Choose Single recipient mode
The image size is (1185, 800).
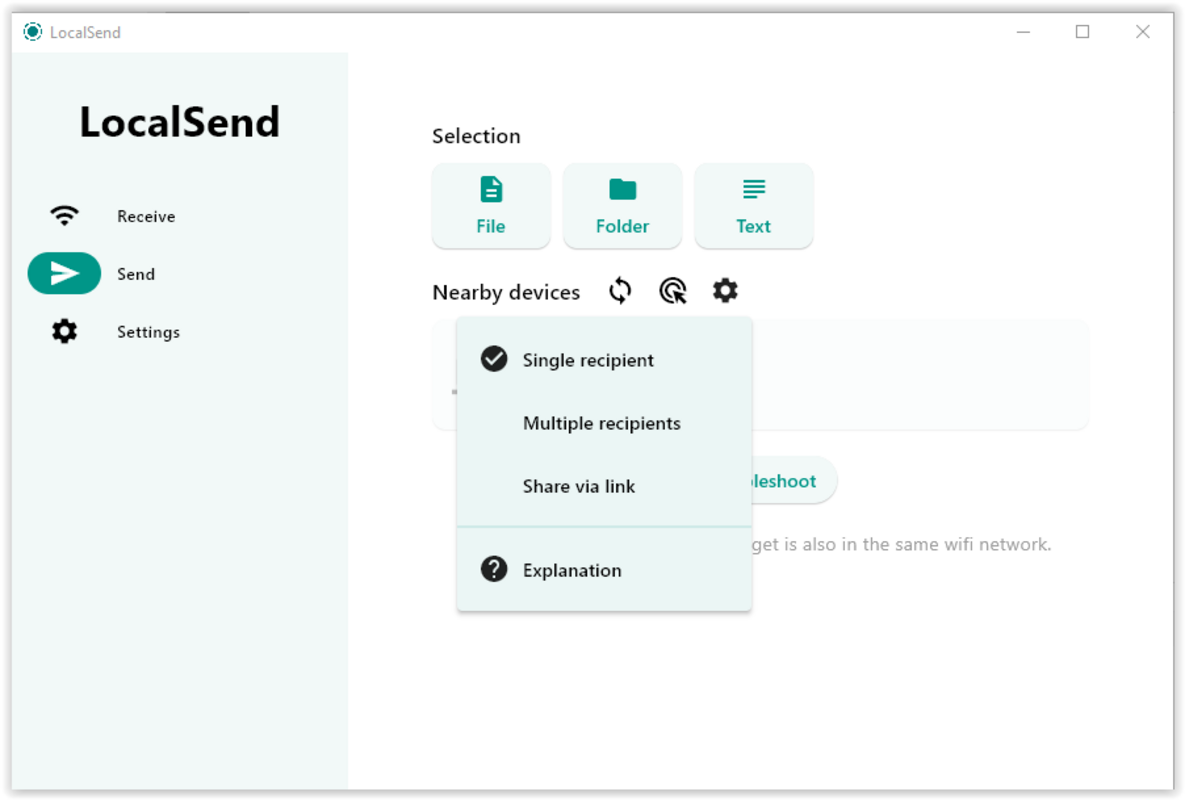click(604, 360)
